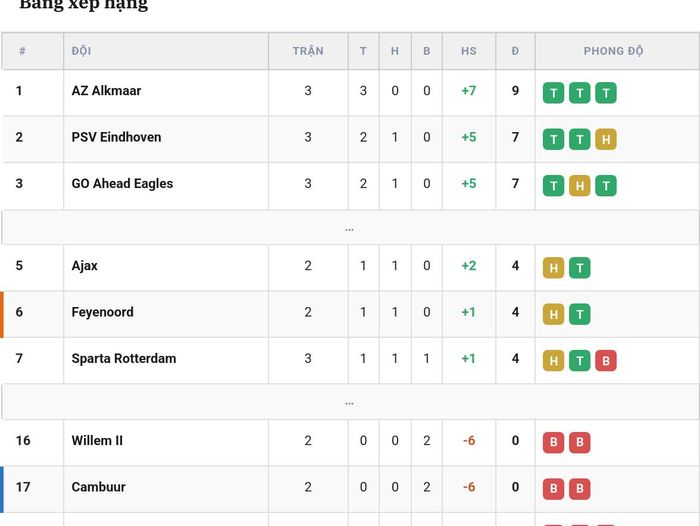Click AZ Alkmaar's first green T form badge
Screen dimensions: 700x526
coord(553,93)
